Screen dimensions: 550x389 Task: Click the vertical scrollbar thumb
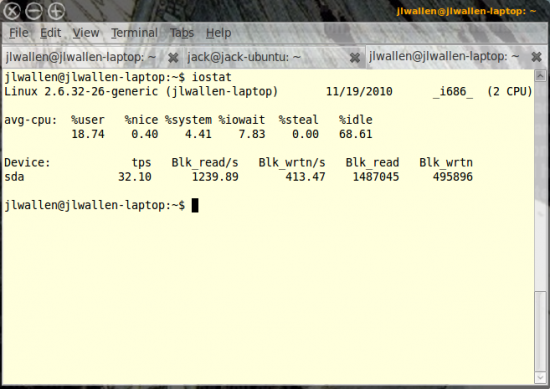tap(540, 331)
